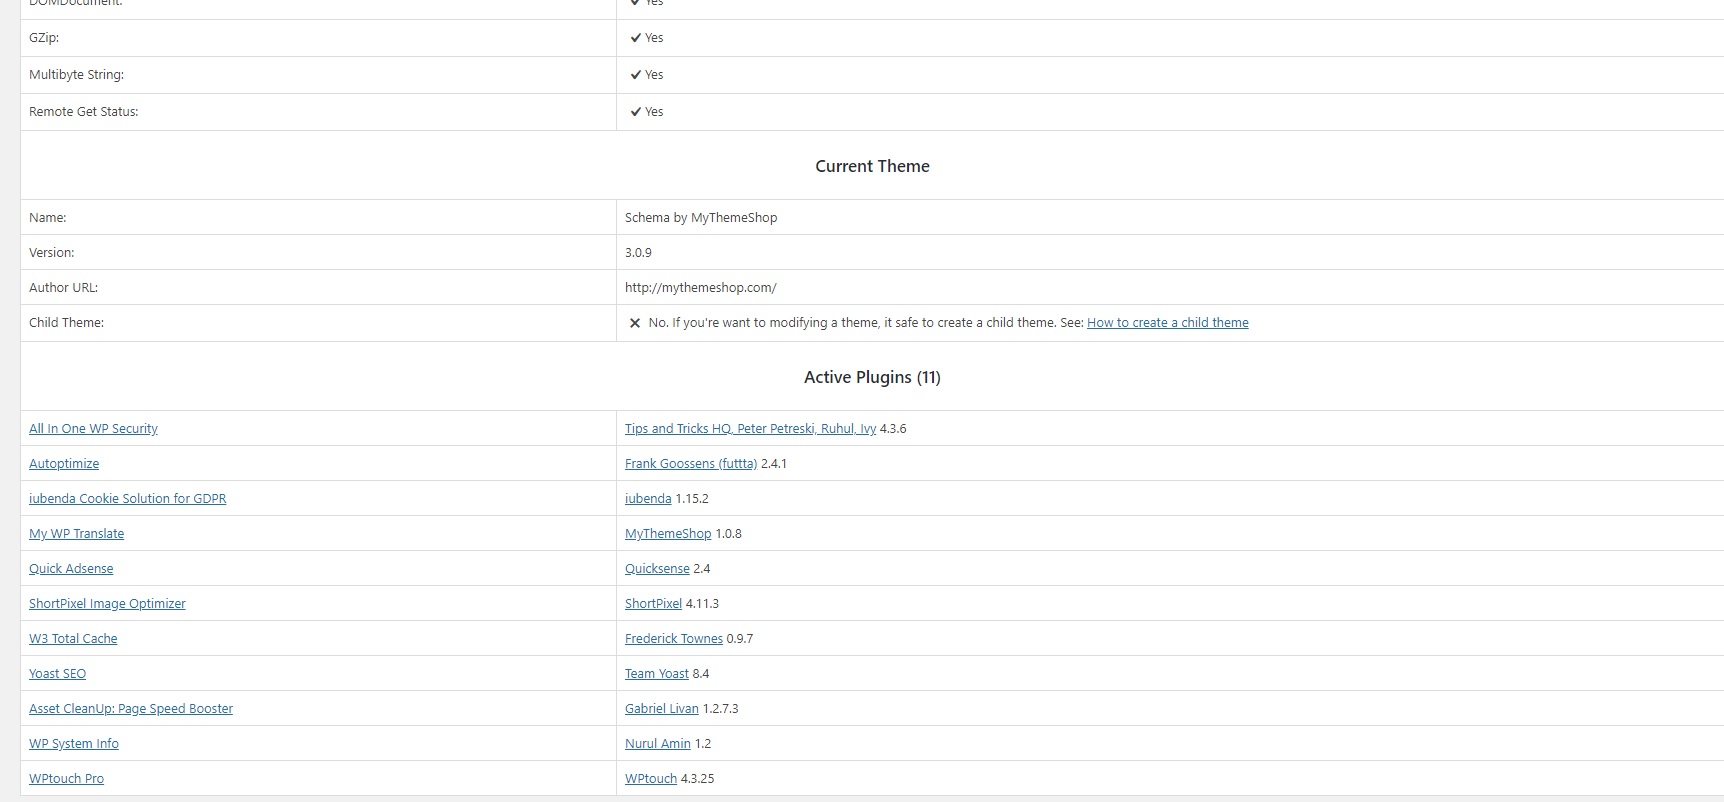This screenshot has height=802, width=1724.
Task: Open the My WP Translate plugin link
Action: [x=77, y=534]
